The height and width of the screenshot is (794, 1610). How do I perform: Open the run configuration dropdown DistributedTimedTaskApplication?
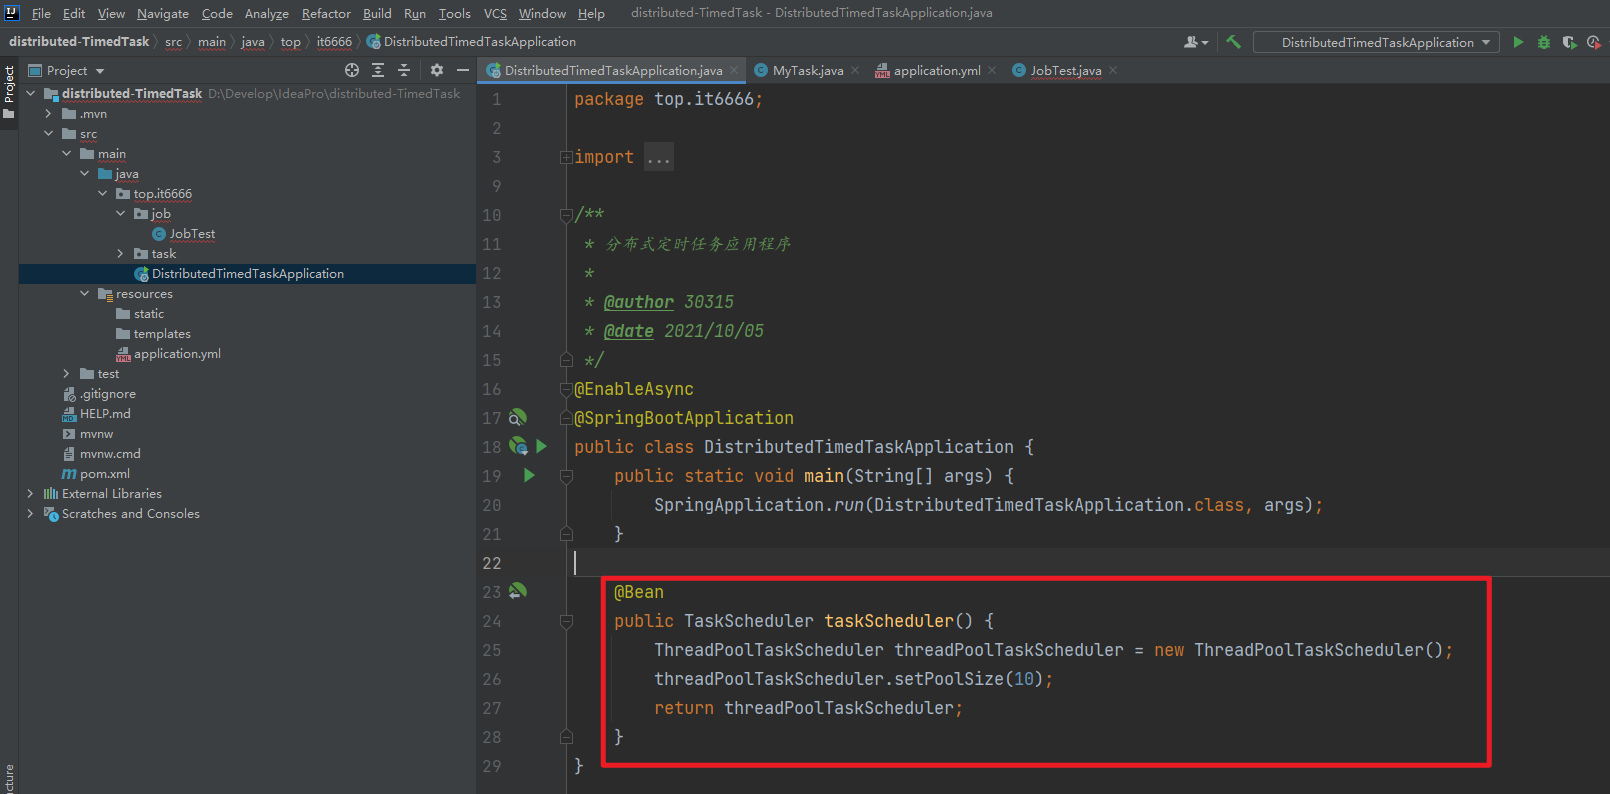pos(1376,42)
